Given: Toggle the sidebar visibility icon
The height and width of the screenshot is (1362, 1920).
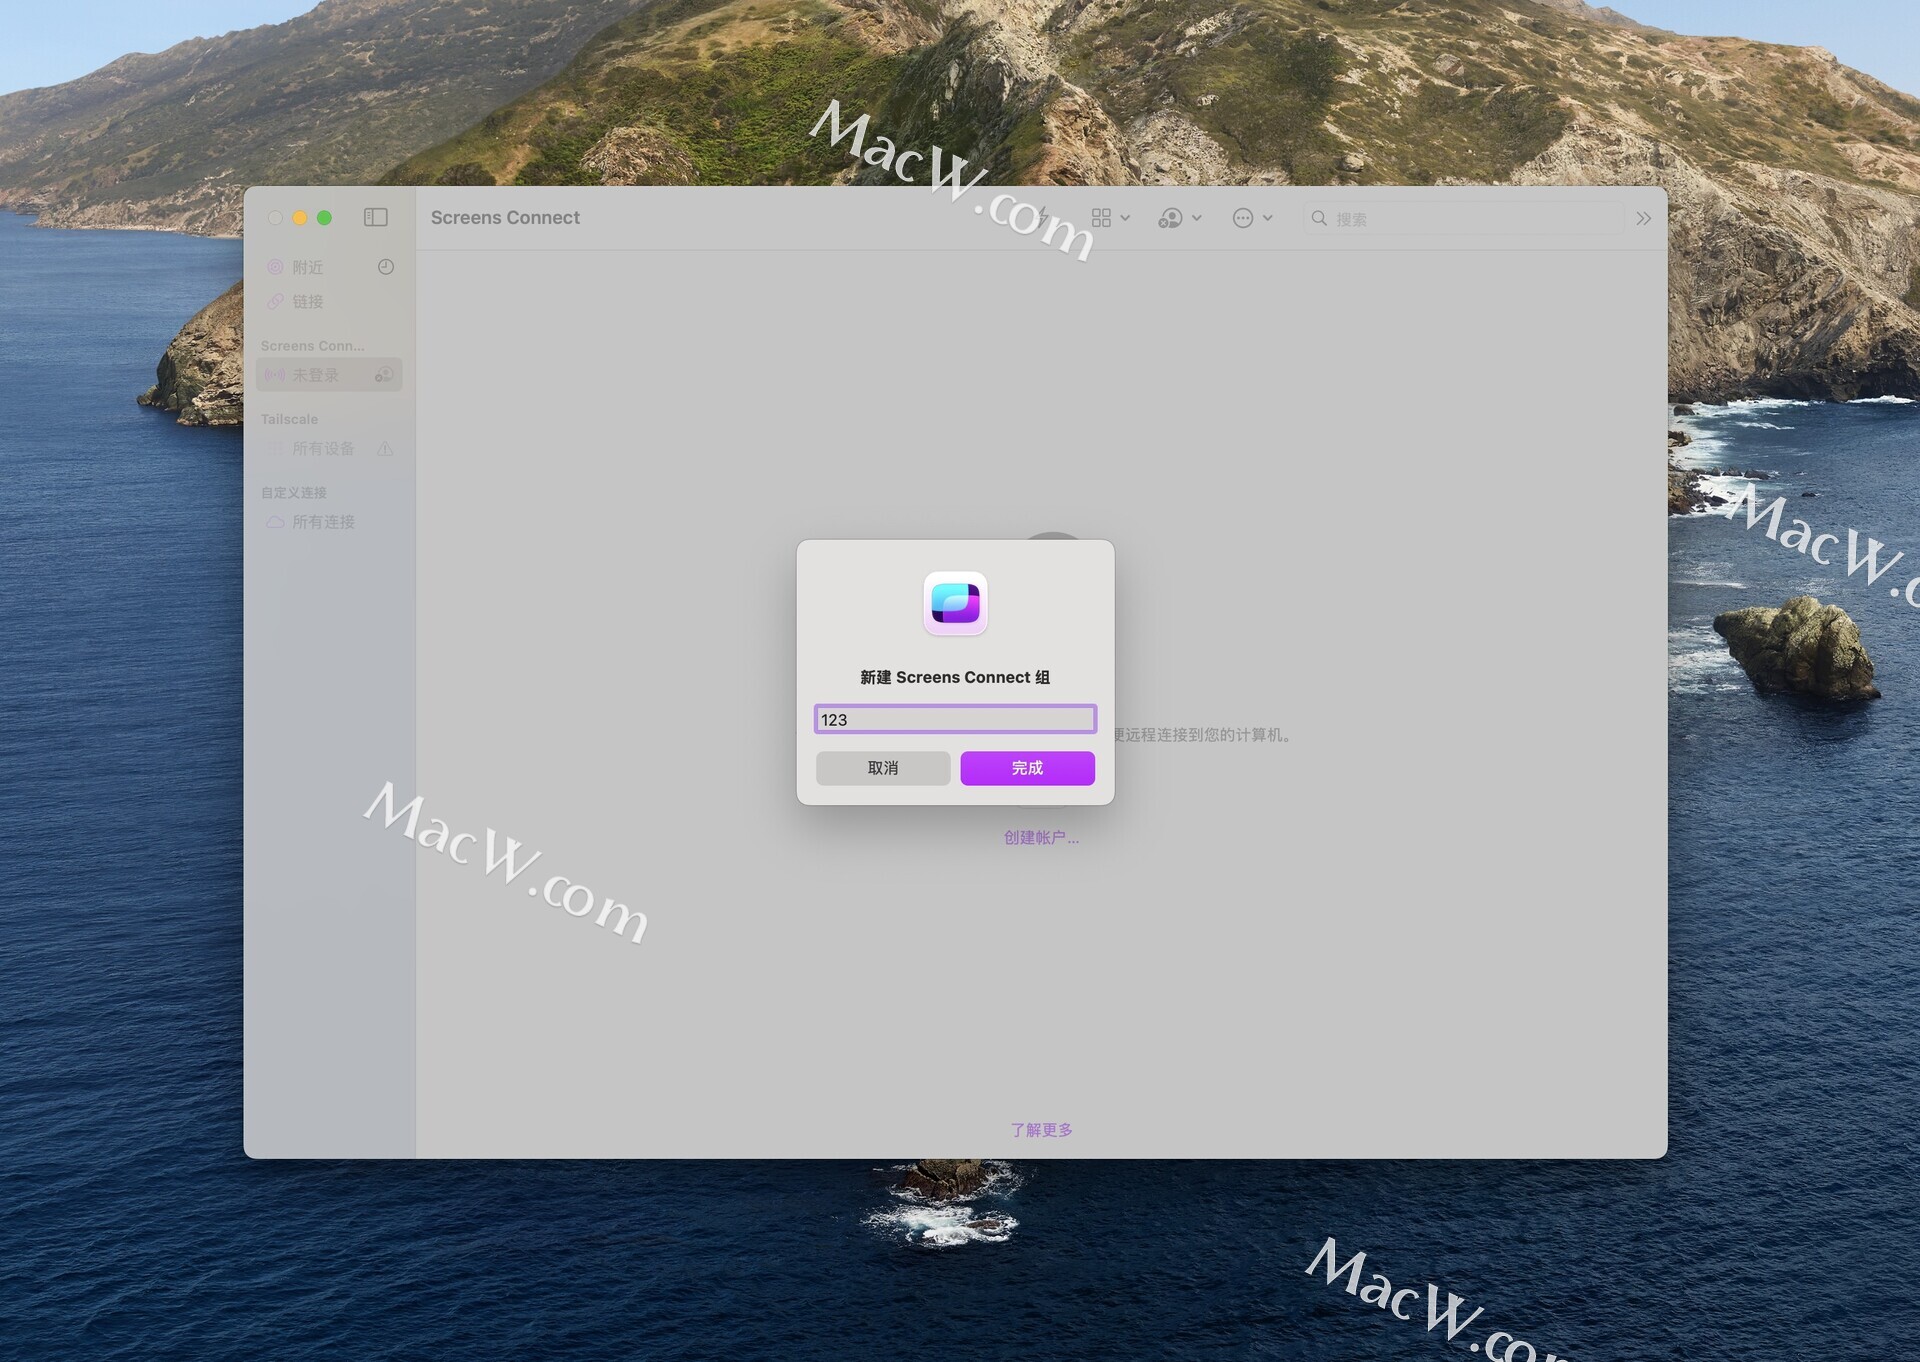Looking at the screenshot, I should (x=375, y=217).
